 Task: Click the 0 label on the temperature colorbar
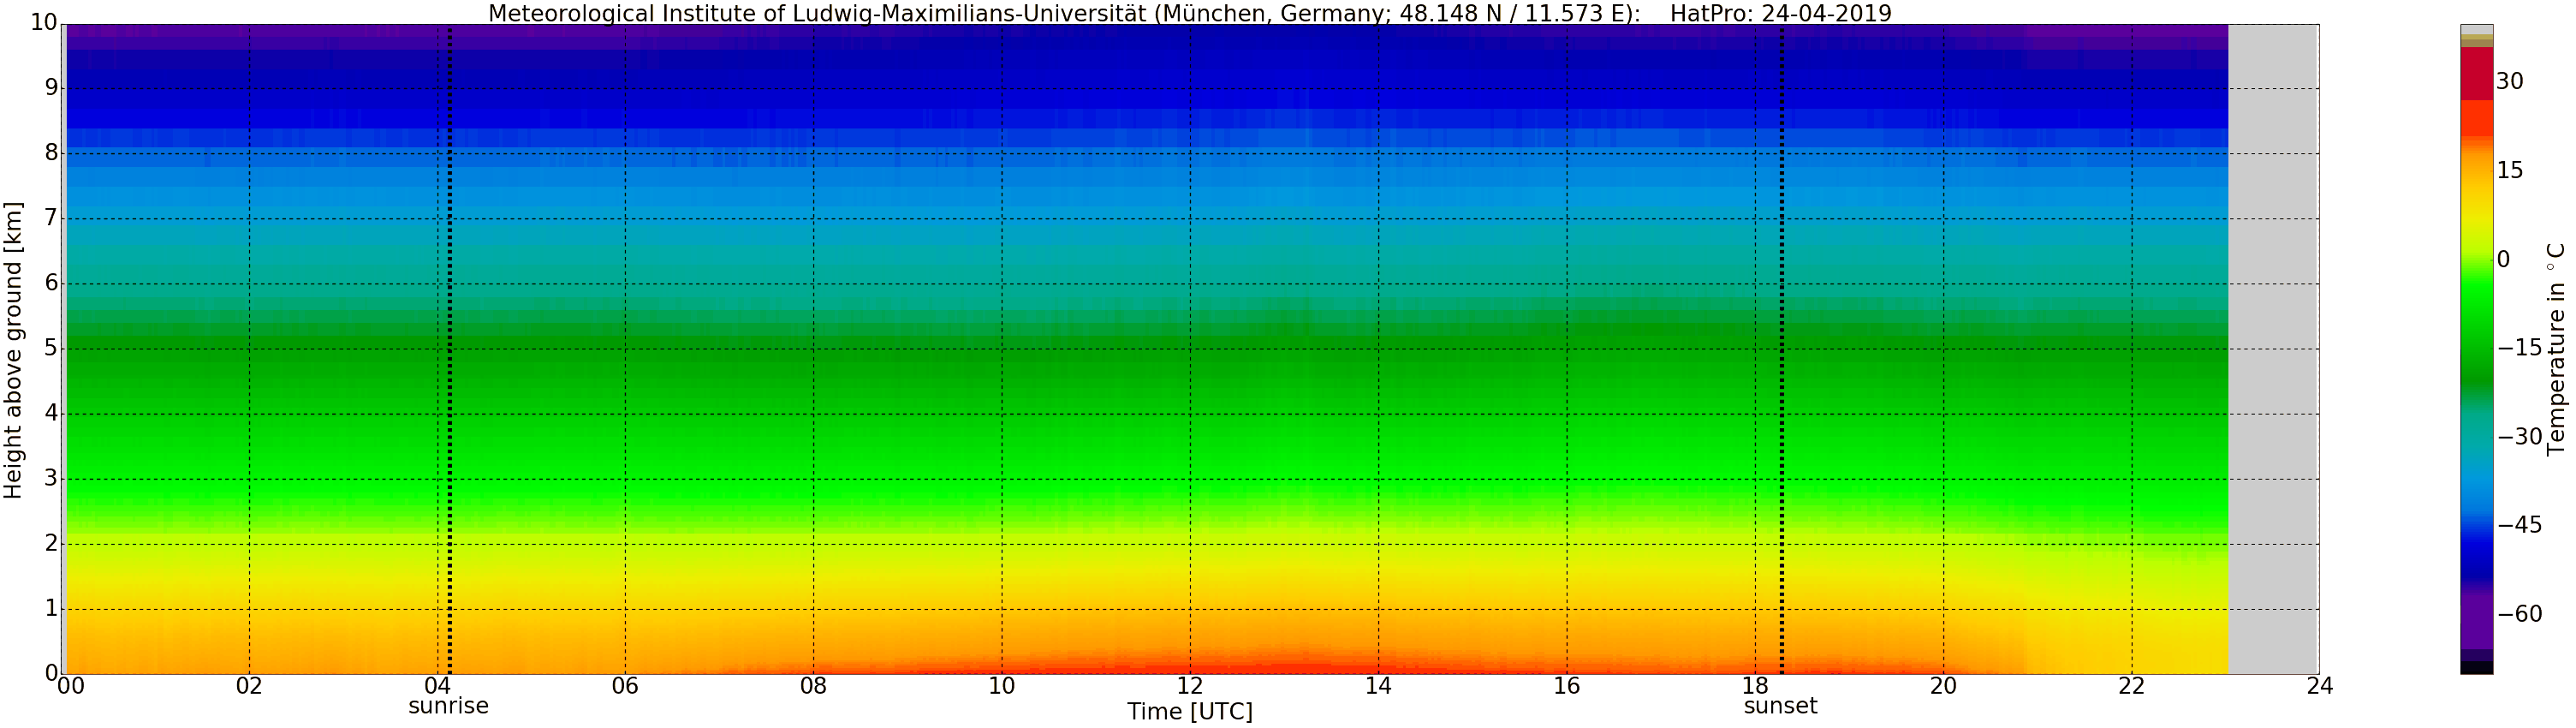[x=2503, y=260]
